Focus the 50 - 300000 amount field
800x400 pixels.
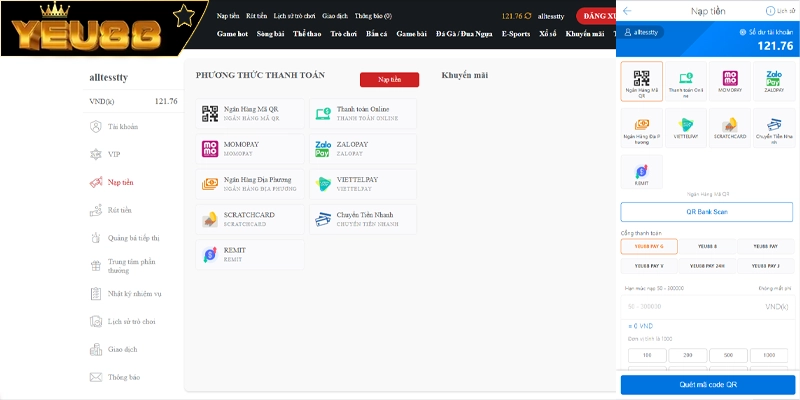coord(708,307)
